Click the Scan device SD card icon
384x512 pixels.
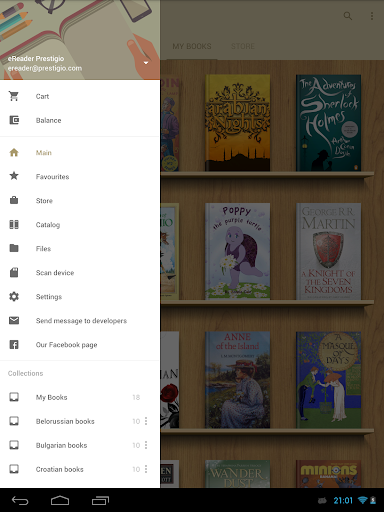[x=14, y=272]
